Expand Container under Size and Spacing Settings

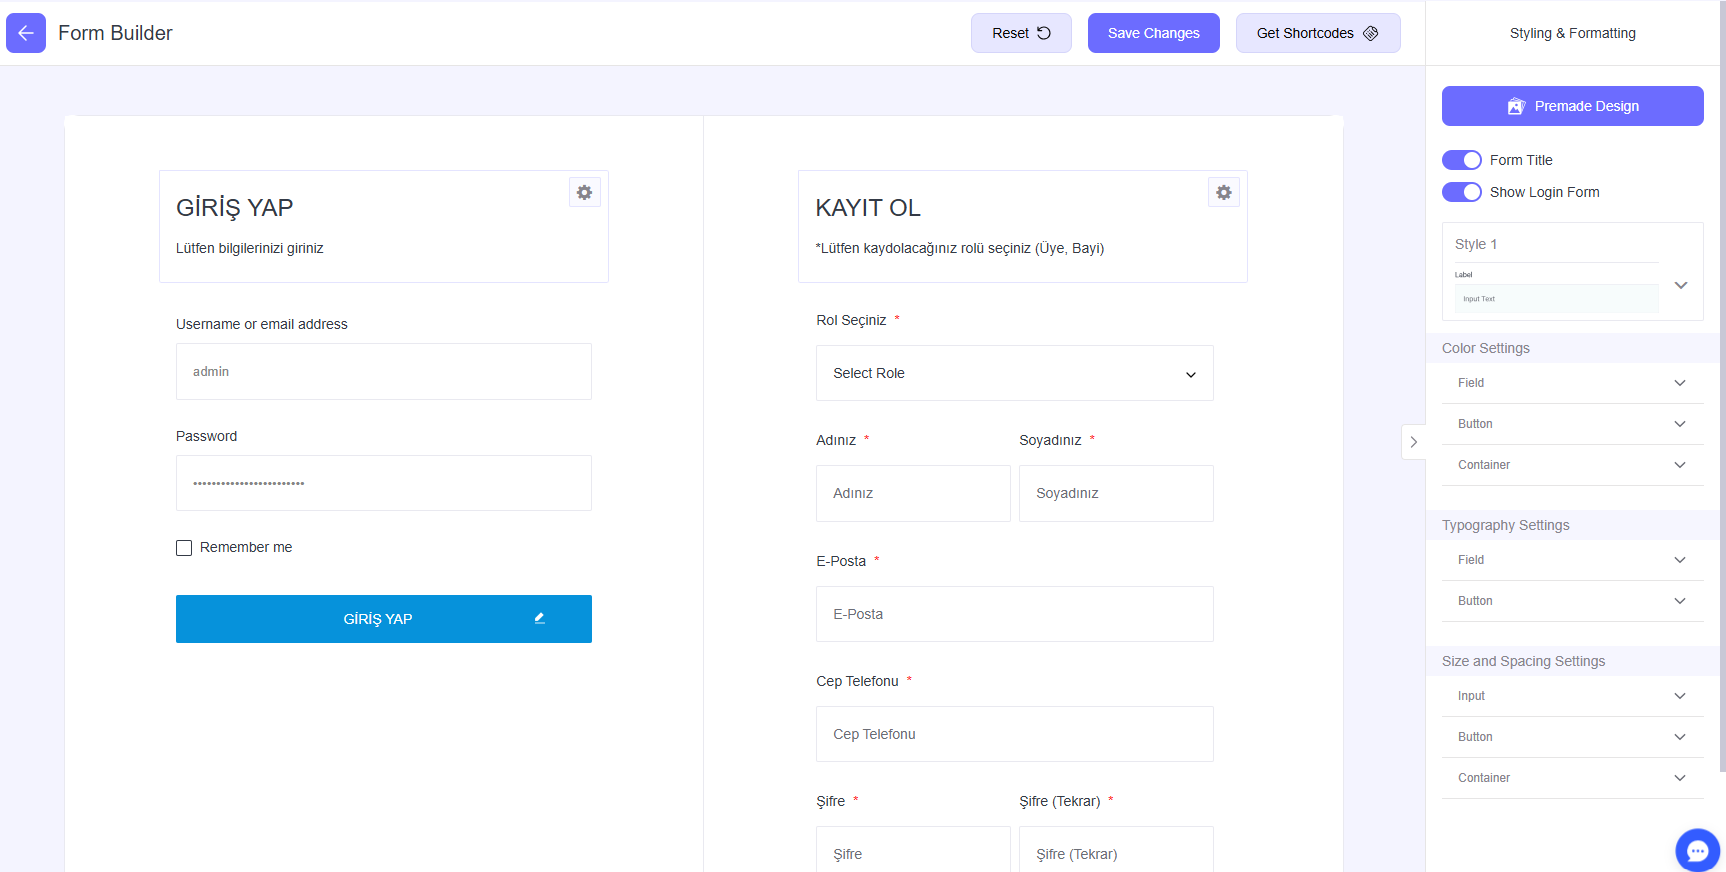pyautogui.click(x=1572, y=778)
